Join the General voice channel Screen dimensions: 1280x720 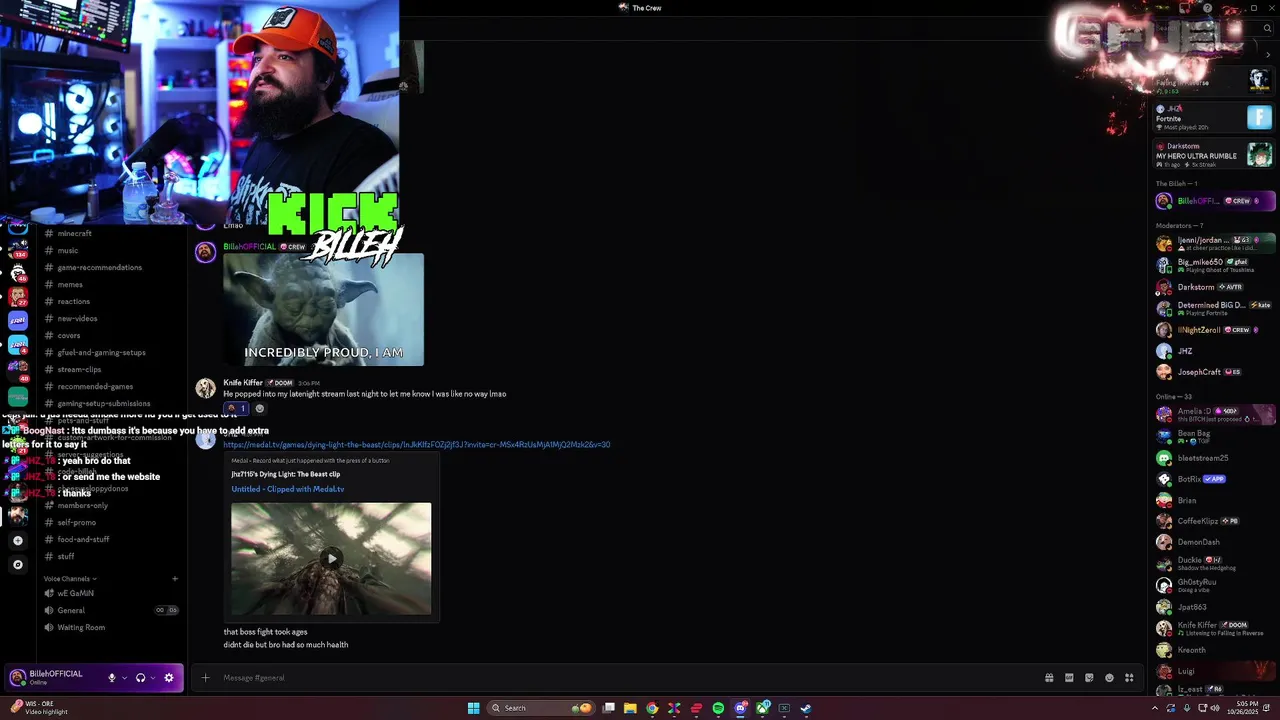(110, 610)
